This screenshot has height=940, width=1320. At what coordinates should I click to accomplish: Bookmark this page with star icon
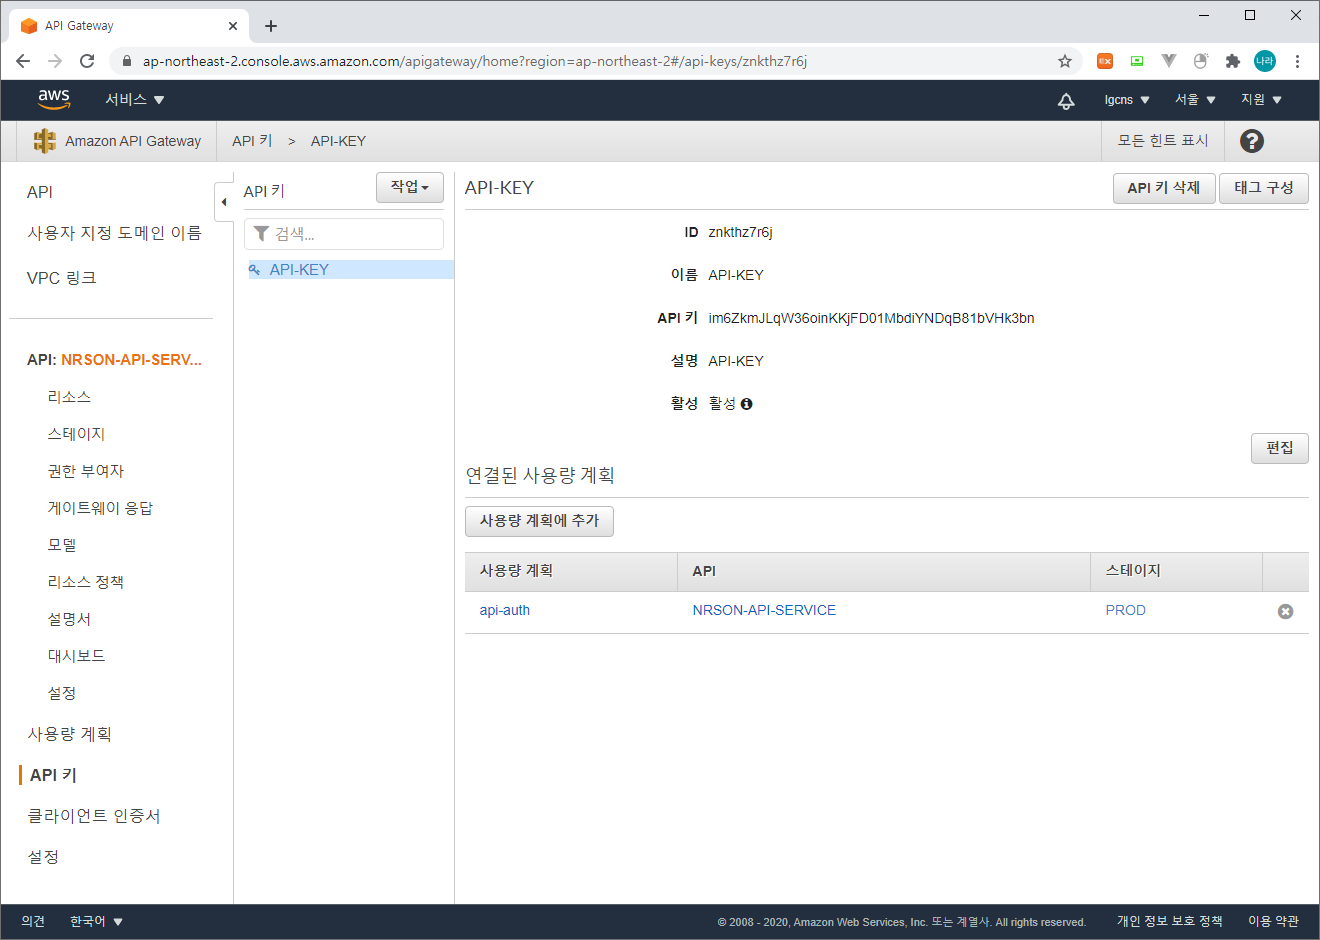(1065, 61)
